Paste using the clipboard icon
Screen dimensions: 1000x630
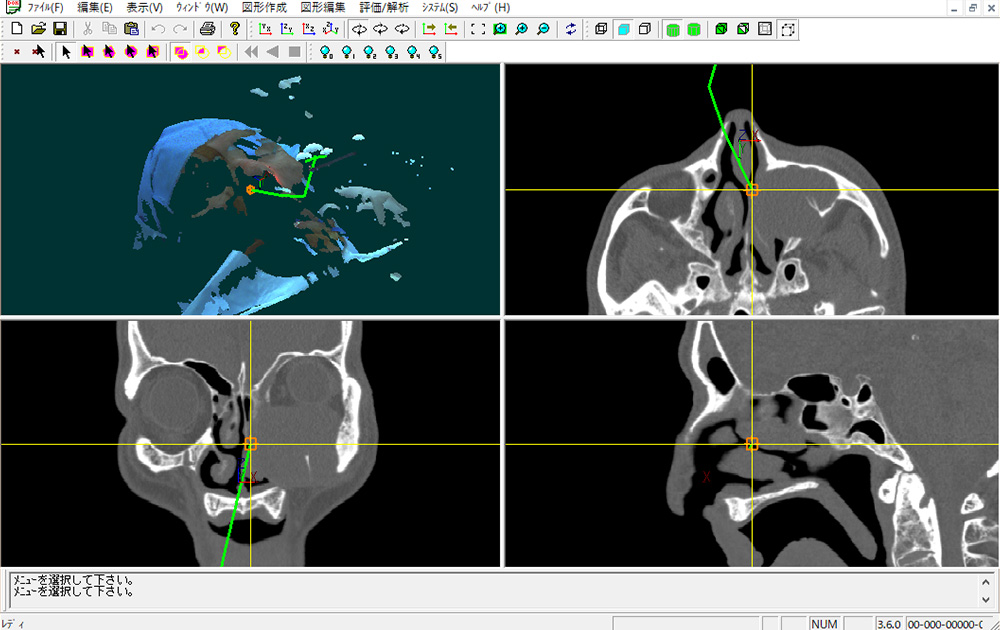tap(131, 29)
